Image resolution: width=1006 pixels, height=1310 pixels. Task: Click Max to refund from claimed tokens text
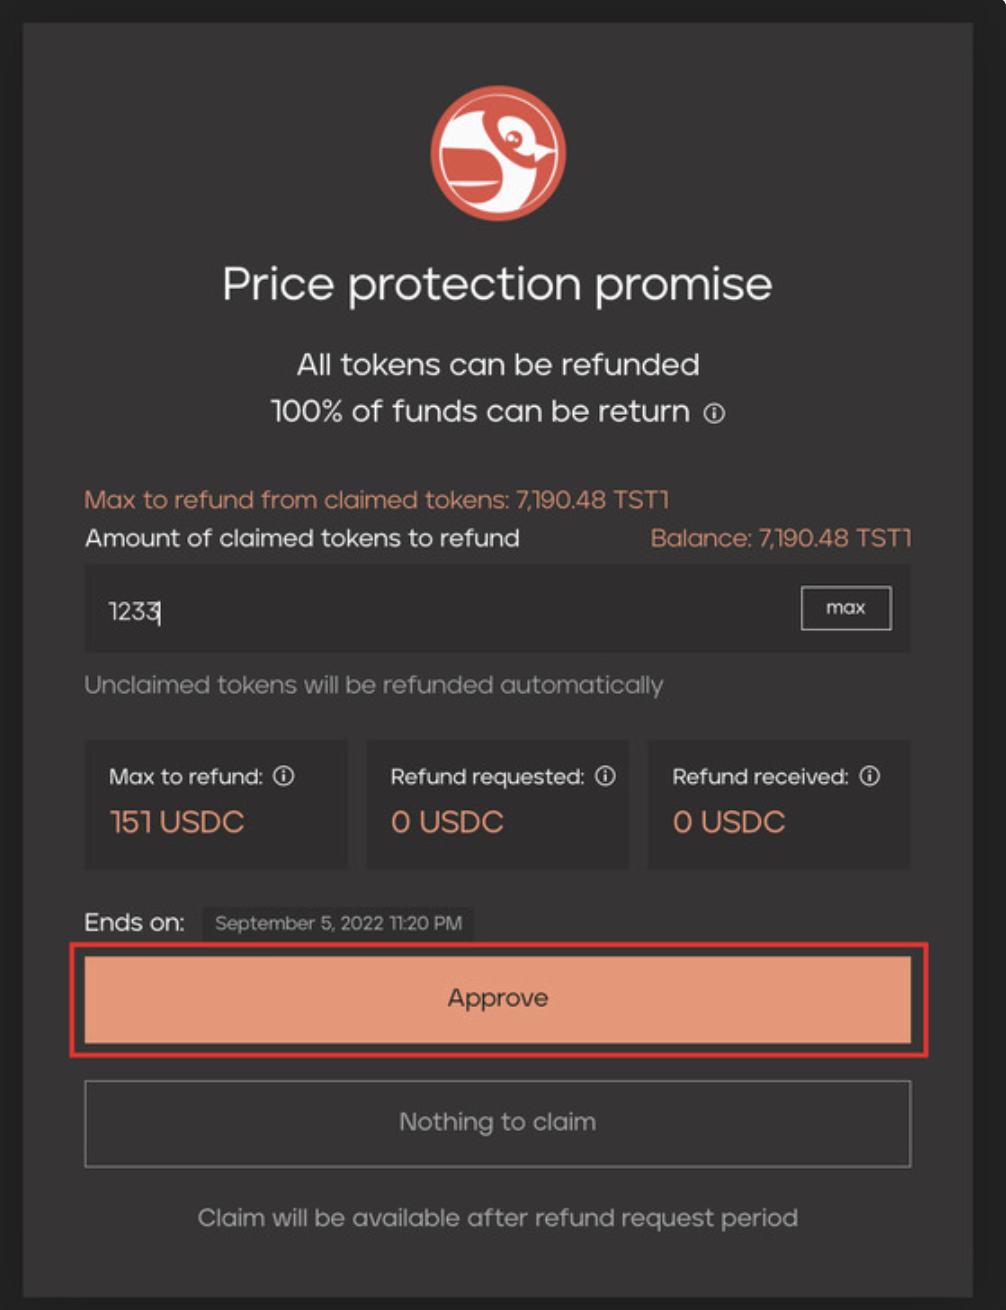click(x=376, y=500)
